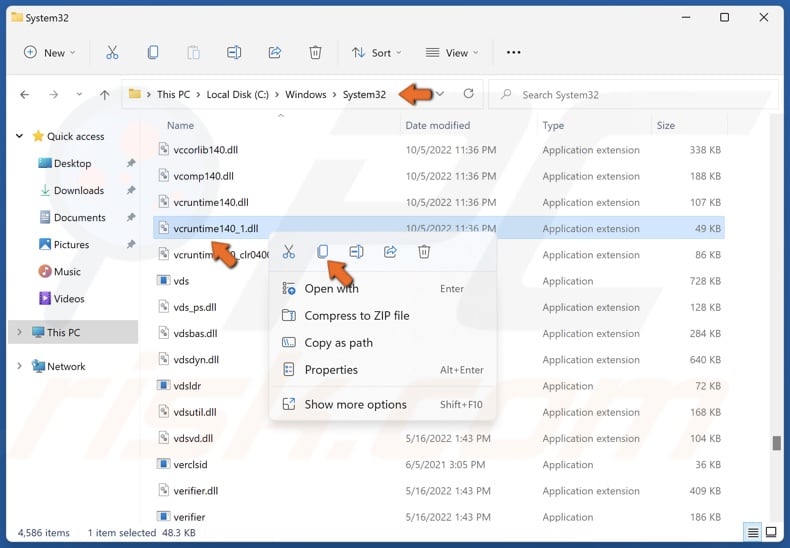Sort by the Type column header
This screenshot has width=790, height=548.
[x=553, y=125]
